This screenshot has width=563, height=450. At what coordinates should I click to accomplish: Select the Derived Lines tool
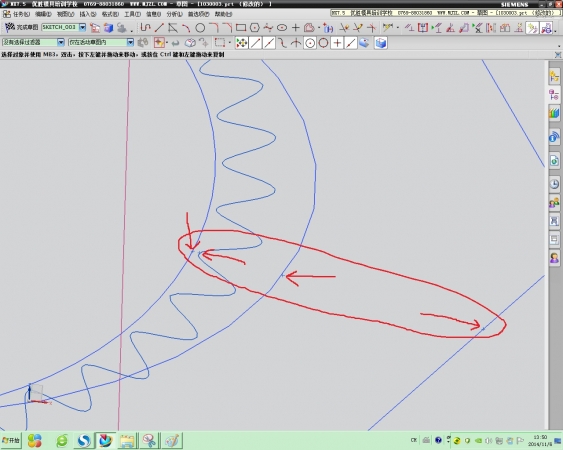(x=173, y=27)
